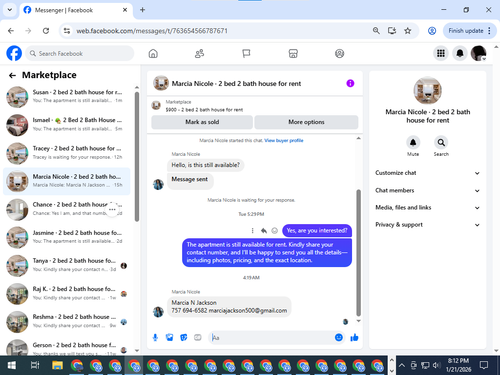Show hidden system tray icons
This screenshot has width=500, height=375.
click(402, 365)
